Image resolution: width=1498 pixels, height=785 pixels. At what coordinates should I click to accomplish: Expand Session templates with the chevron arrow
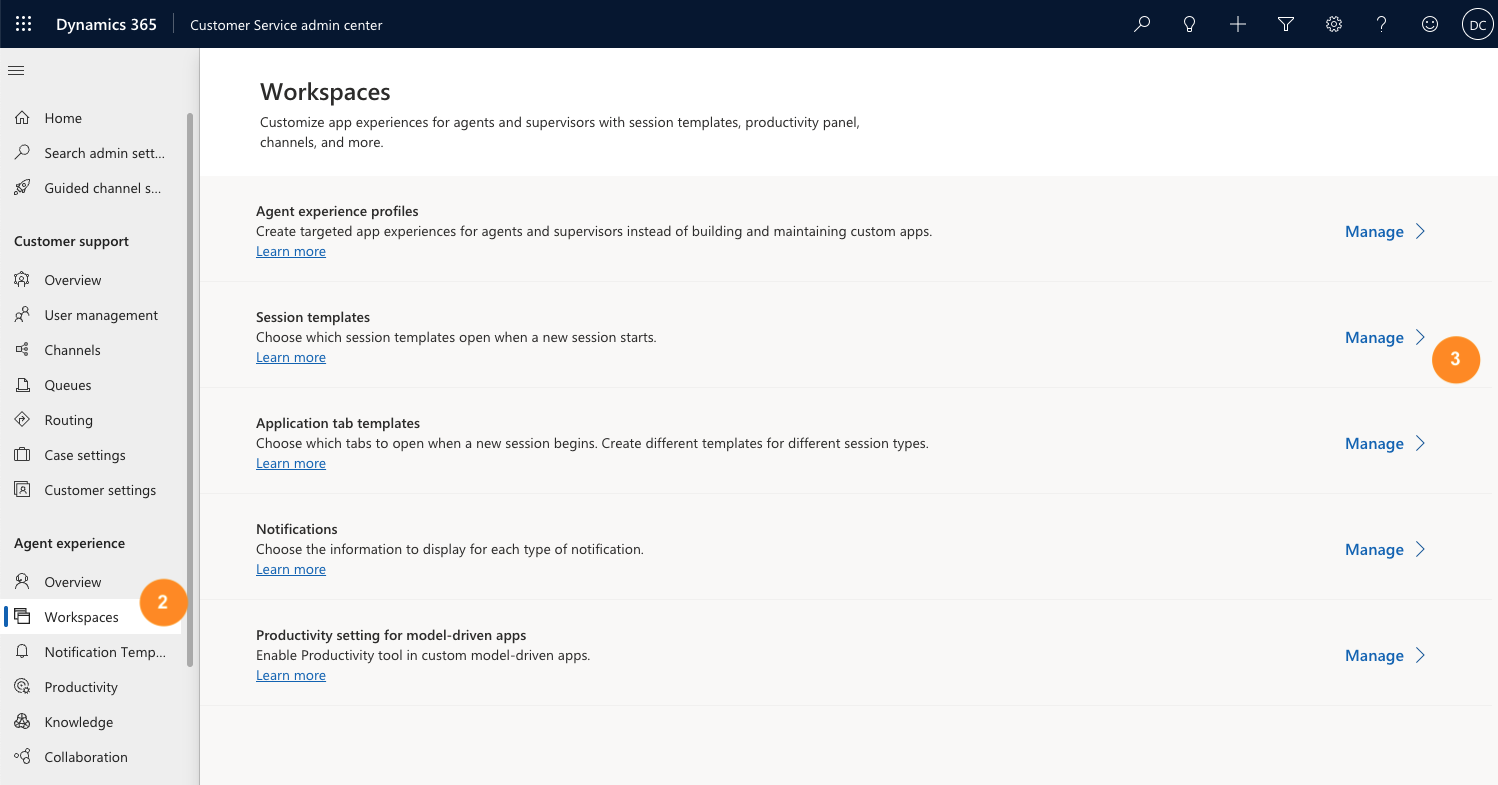pos(1420,337)
